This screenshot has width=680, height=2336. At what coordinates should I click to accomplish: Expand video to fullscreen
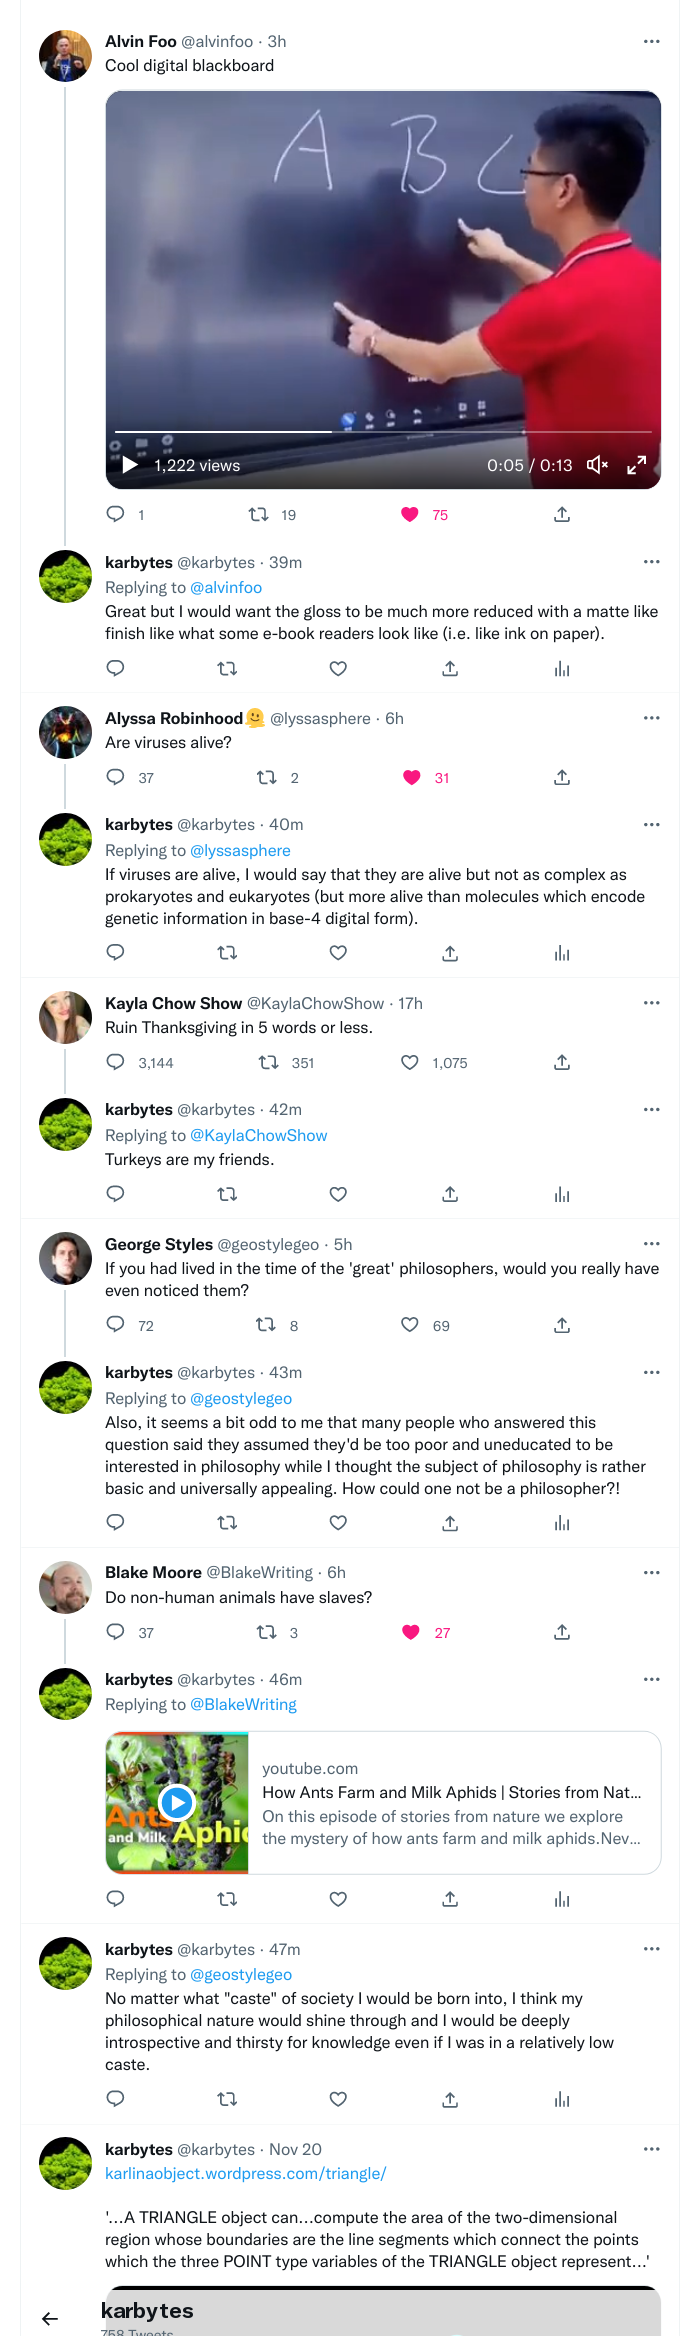click(x=636, y=465)
